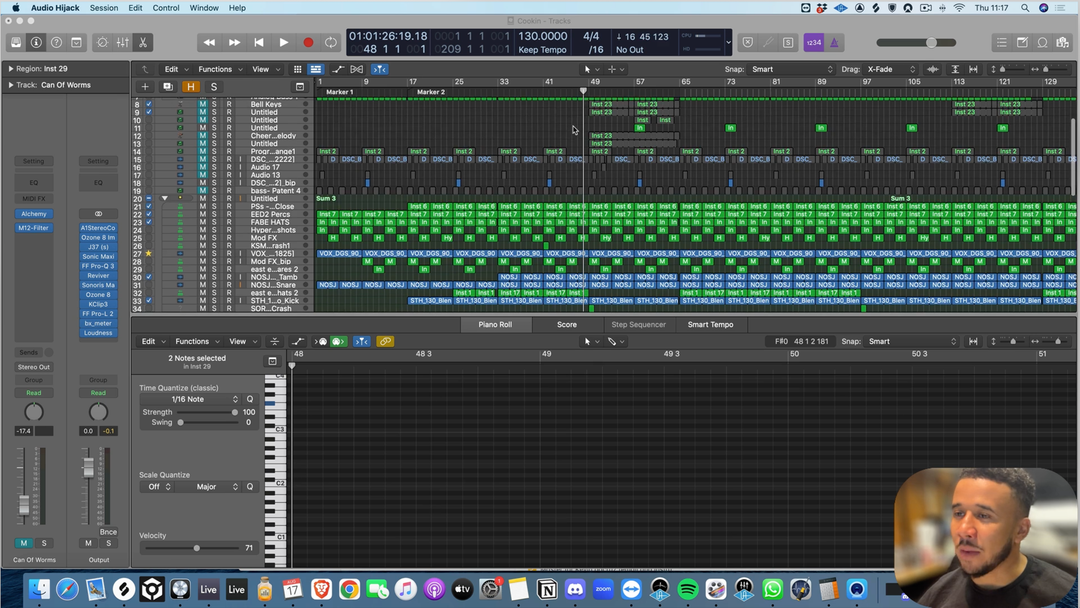
Task: Open the Session menu in menu bar
Action: [x=103, y=7]
